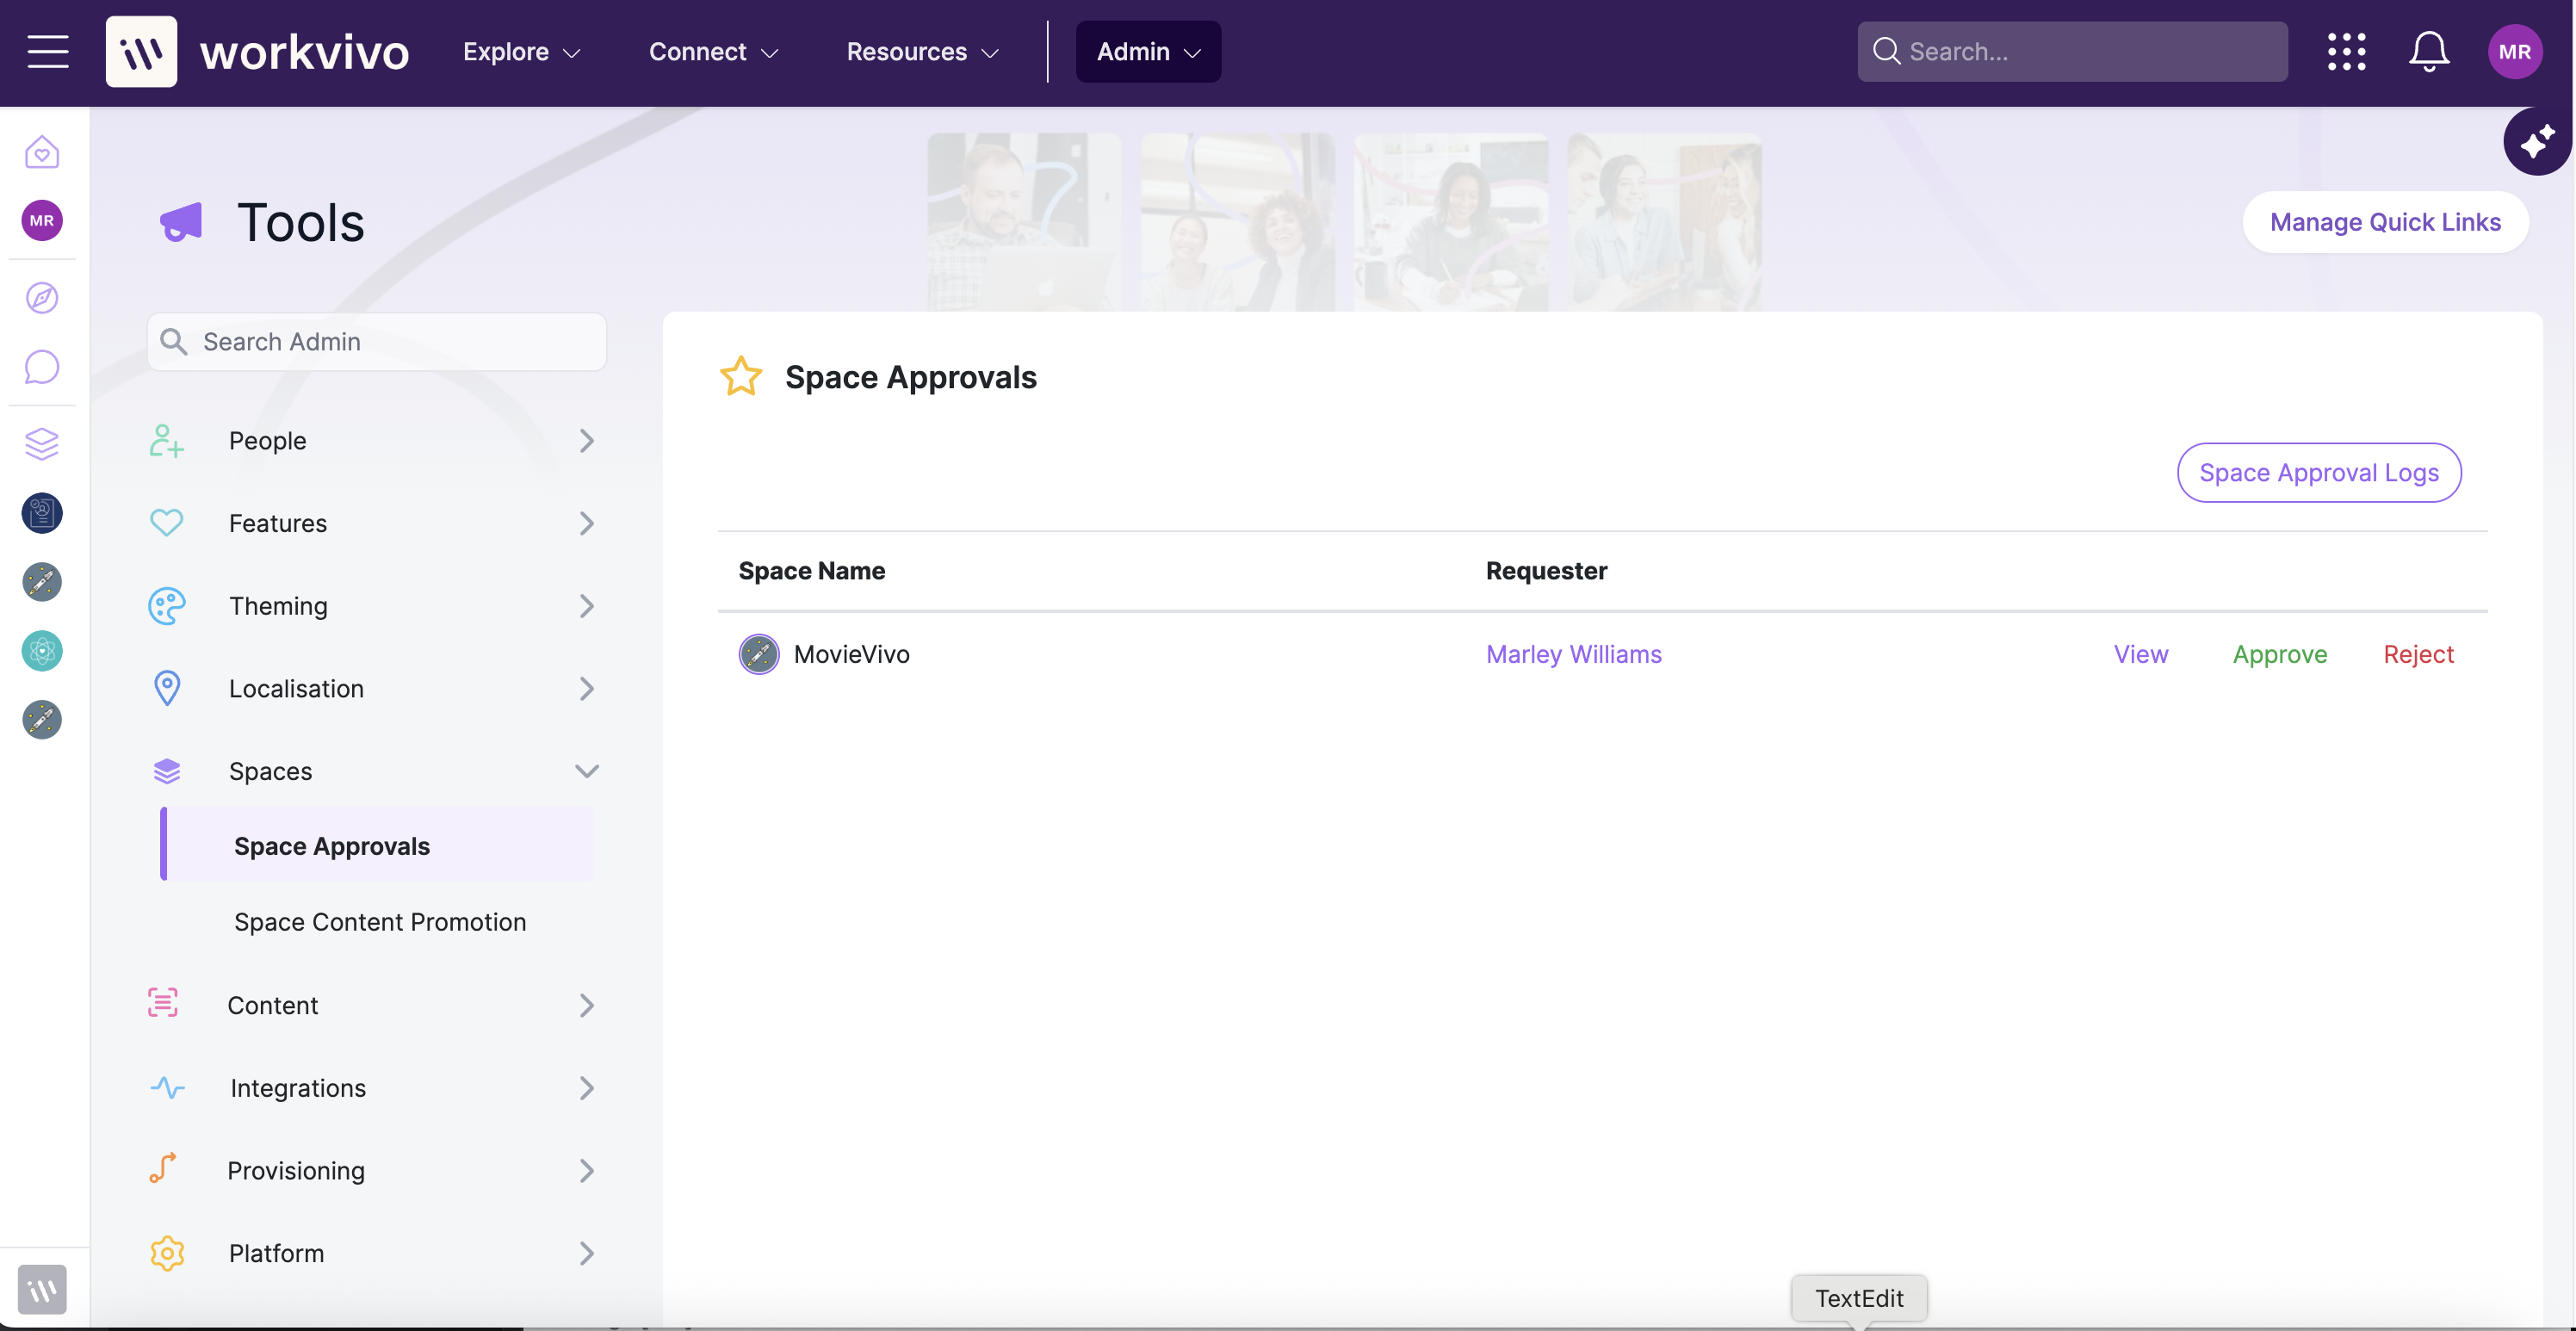Image resolution: width=2576 pixels, height=1331 pixels.
Task: Open the MR profile avatar in top right
Action: (2514, 51)
